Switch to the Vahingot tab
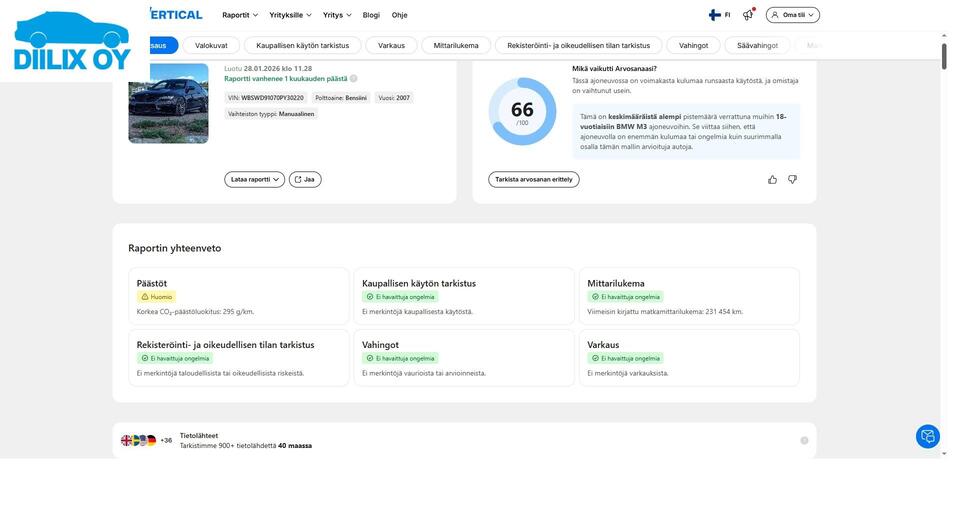This screenshot has height=520, width=960. click(x=693, y=45)
